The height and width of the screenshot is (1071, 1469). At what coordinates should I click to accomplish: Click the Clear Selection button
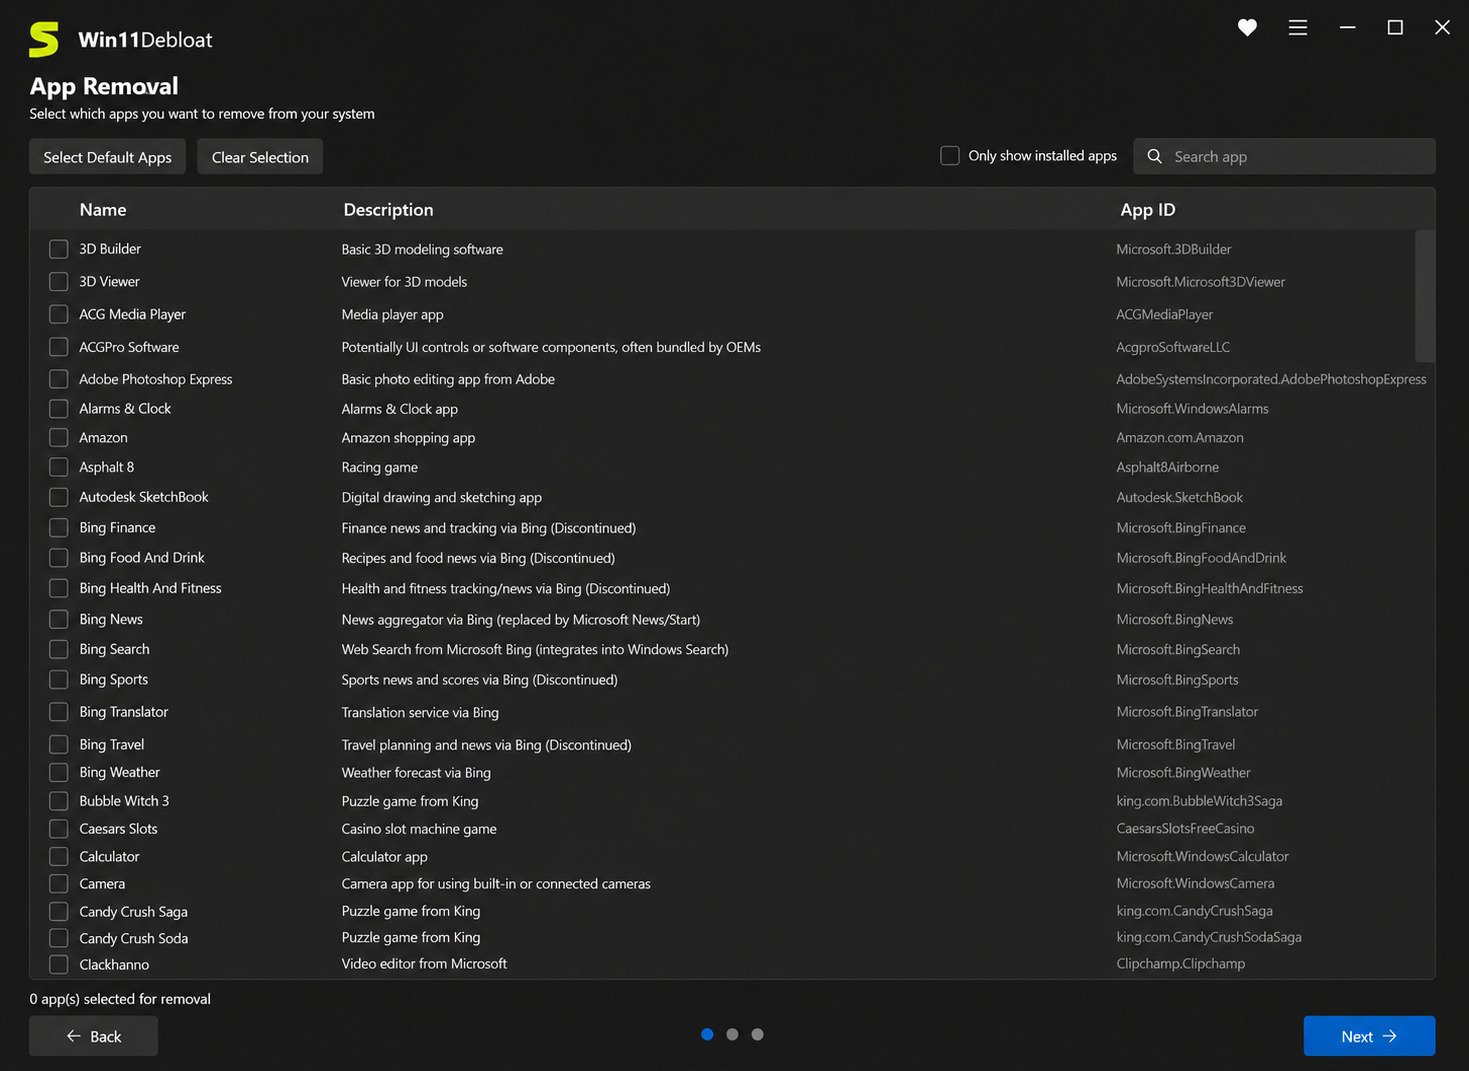click(x=260, y=157)
